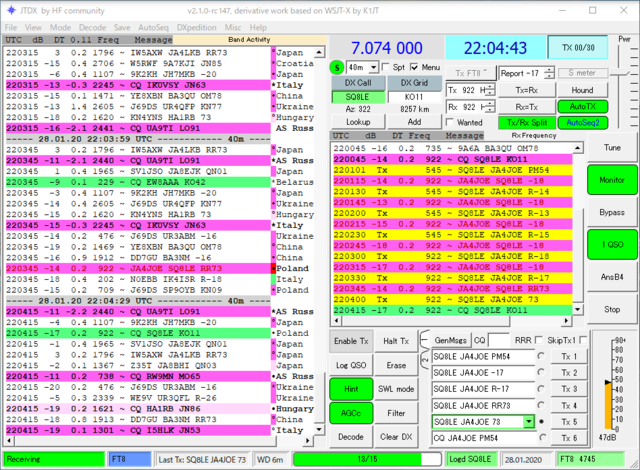Screen dimensions: 640x470
Task: Toggle the green Monitor button
Action: (612, 180)
